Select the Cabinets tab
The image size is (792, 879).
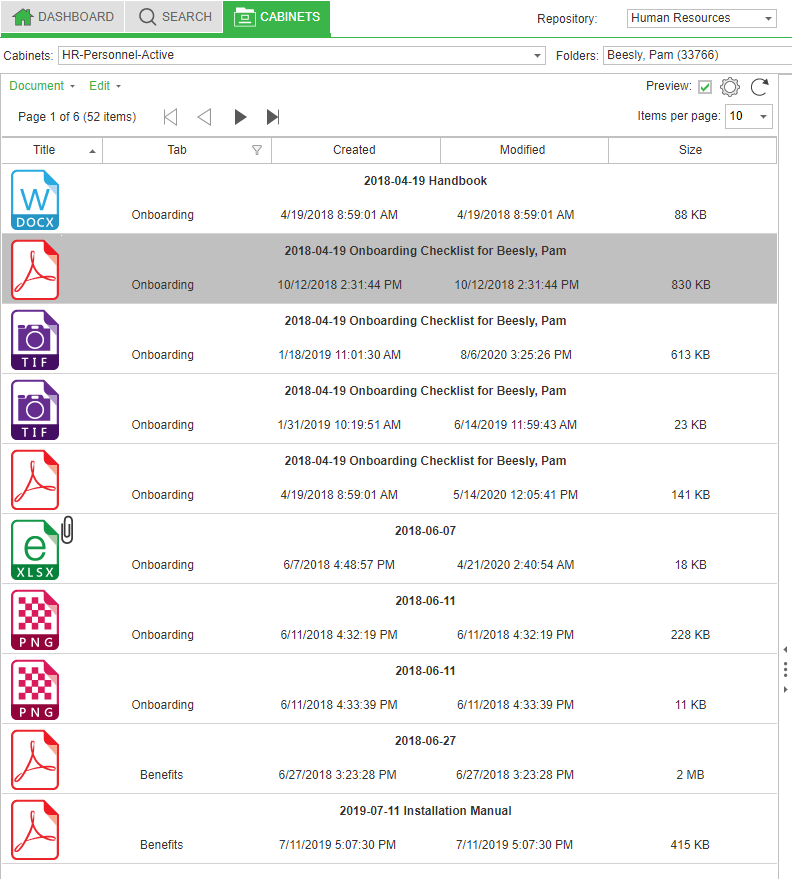[277, 17]
